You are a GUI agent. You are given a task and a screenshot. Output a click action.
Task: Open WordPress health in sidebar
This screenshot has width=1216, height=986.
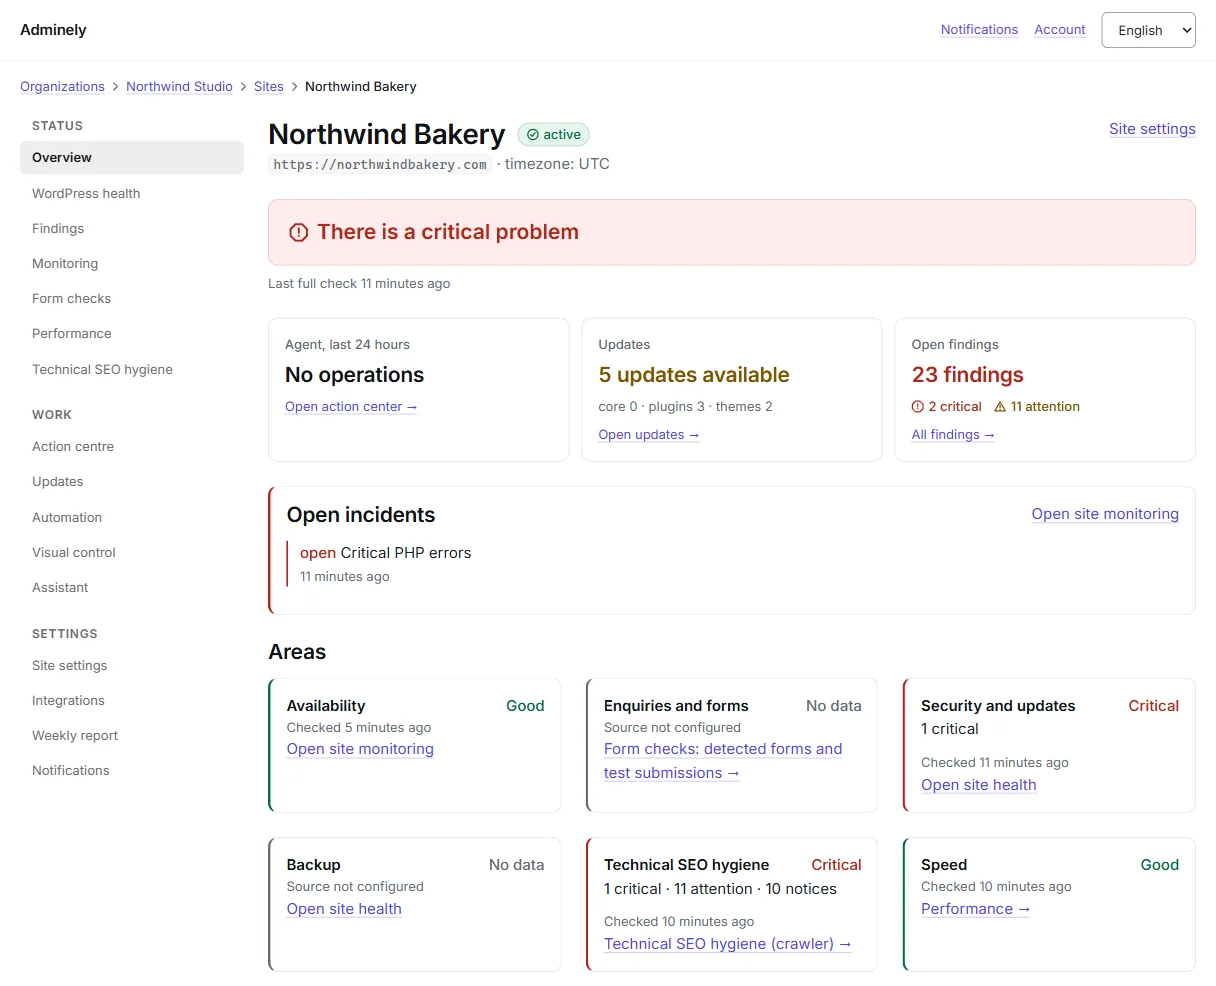click(132, 194)
